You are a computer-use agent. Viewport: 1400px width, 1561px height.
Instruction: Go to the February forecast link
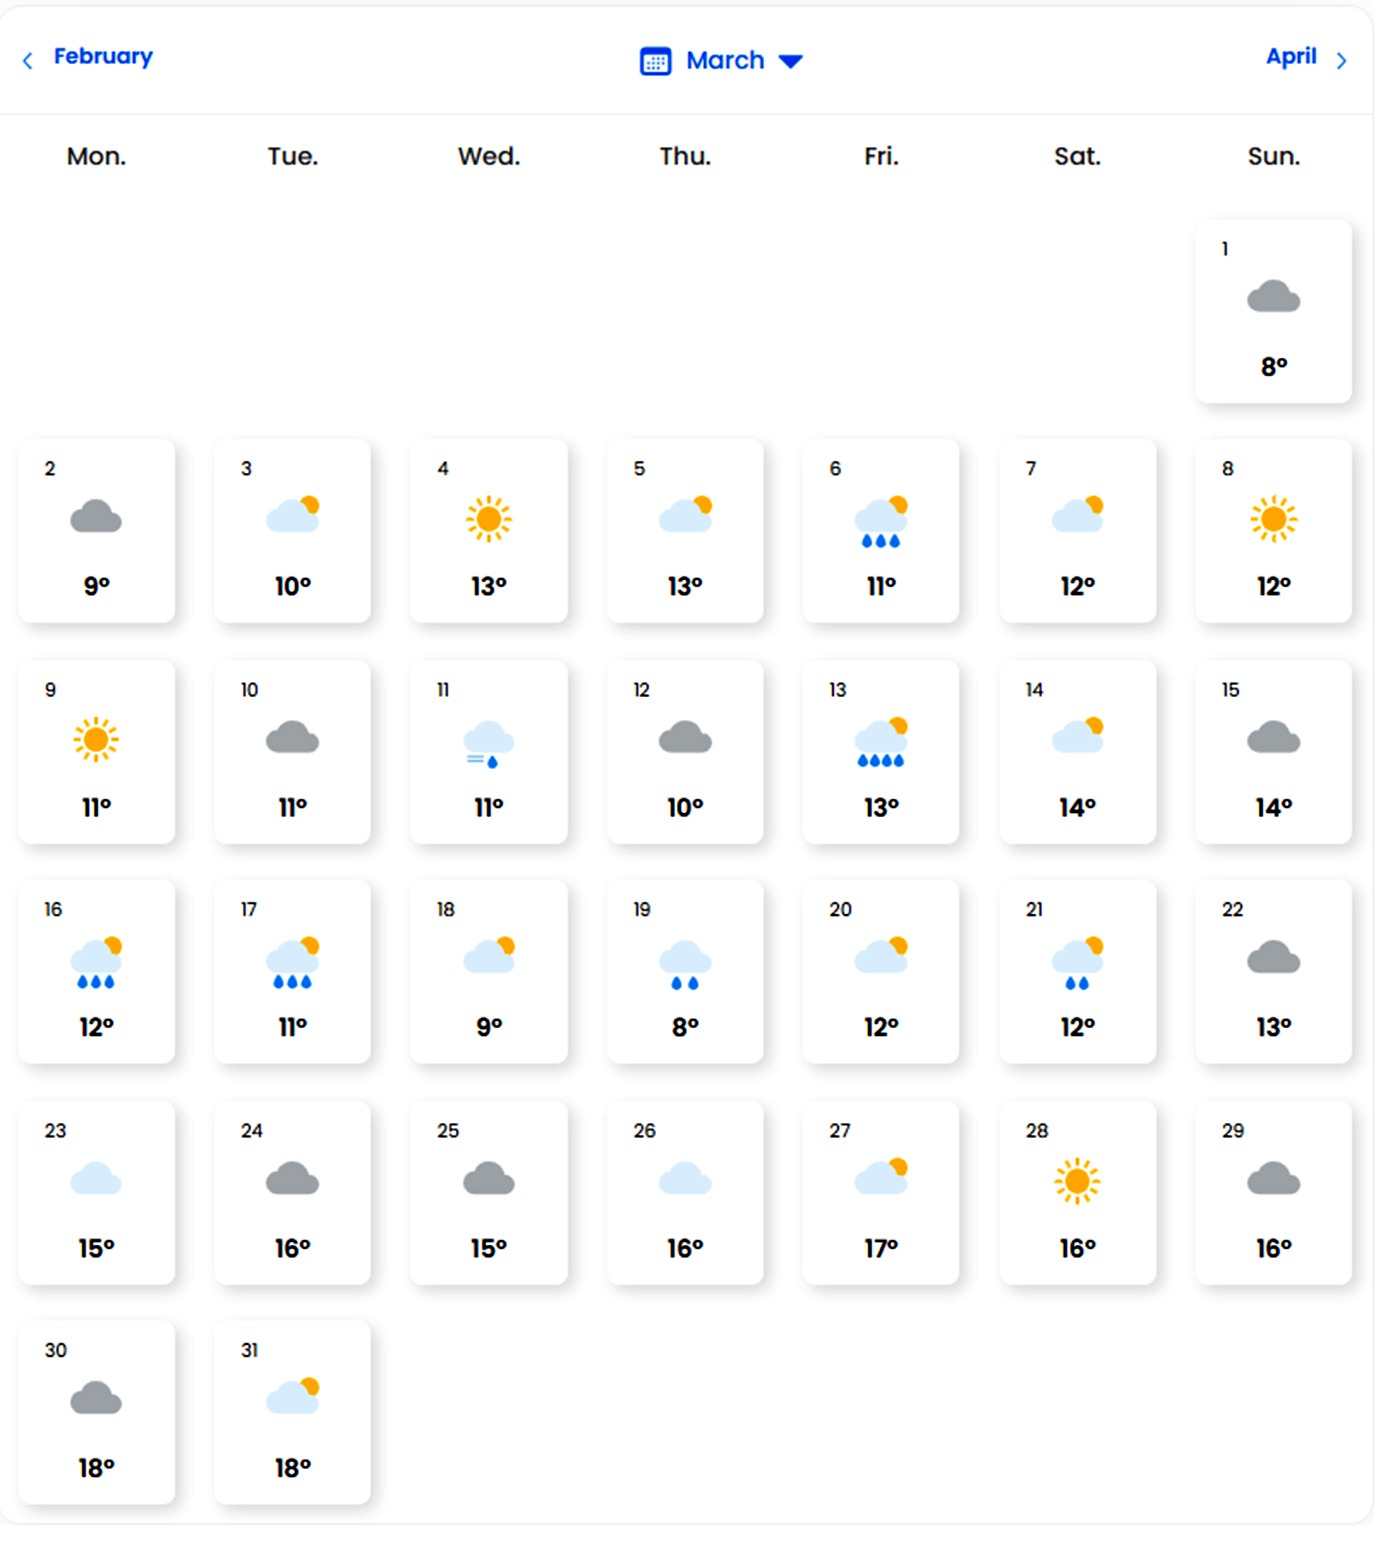click(x=103, y=57)
